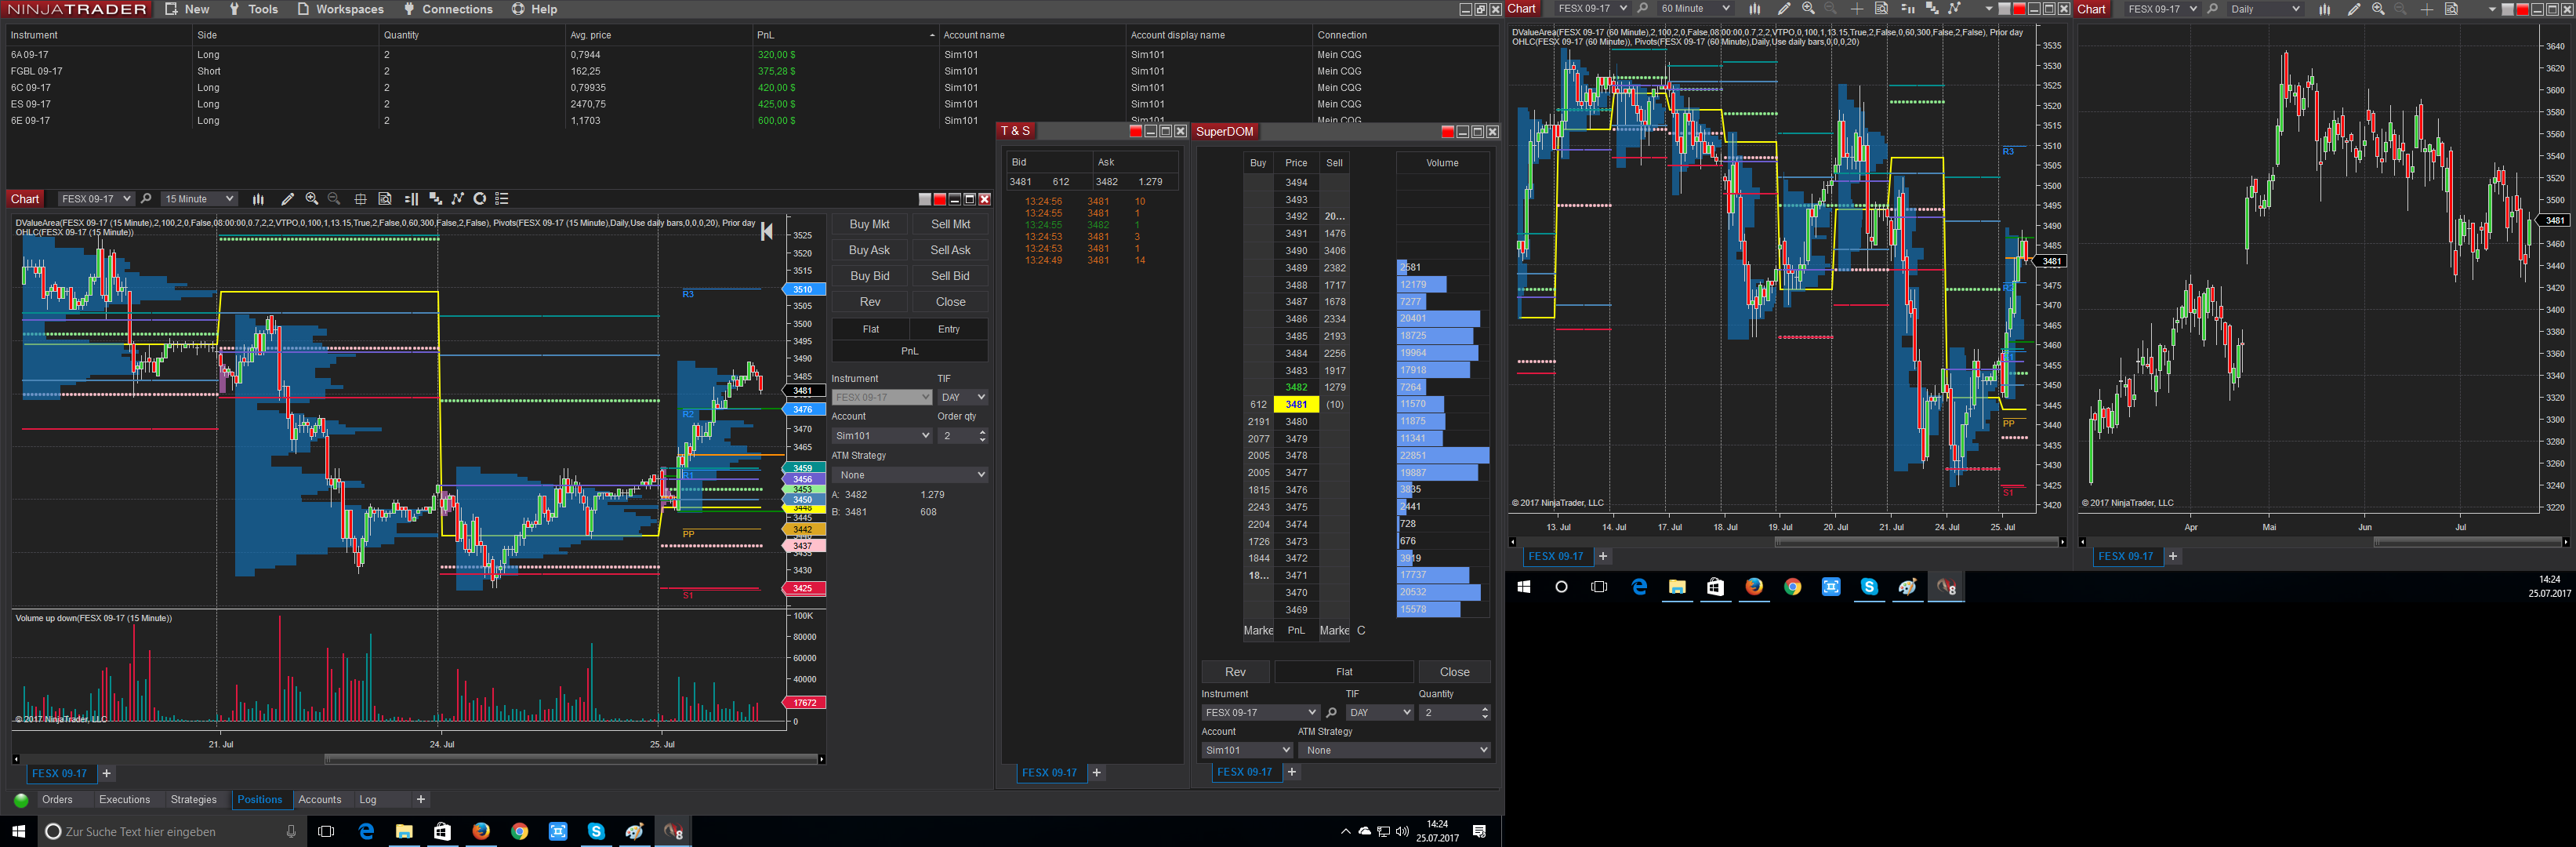Click the Sell Bid button

(x=950, y=276)
